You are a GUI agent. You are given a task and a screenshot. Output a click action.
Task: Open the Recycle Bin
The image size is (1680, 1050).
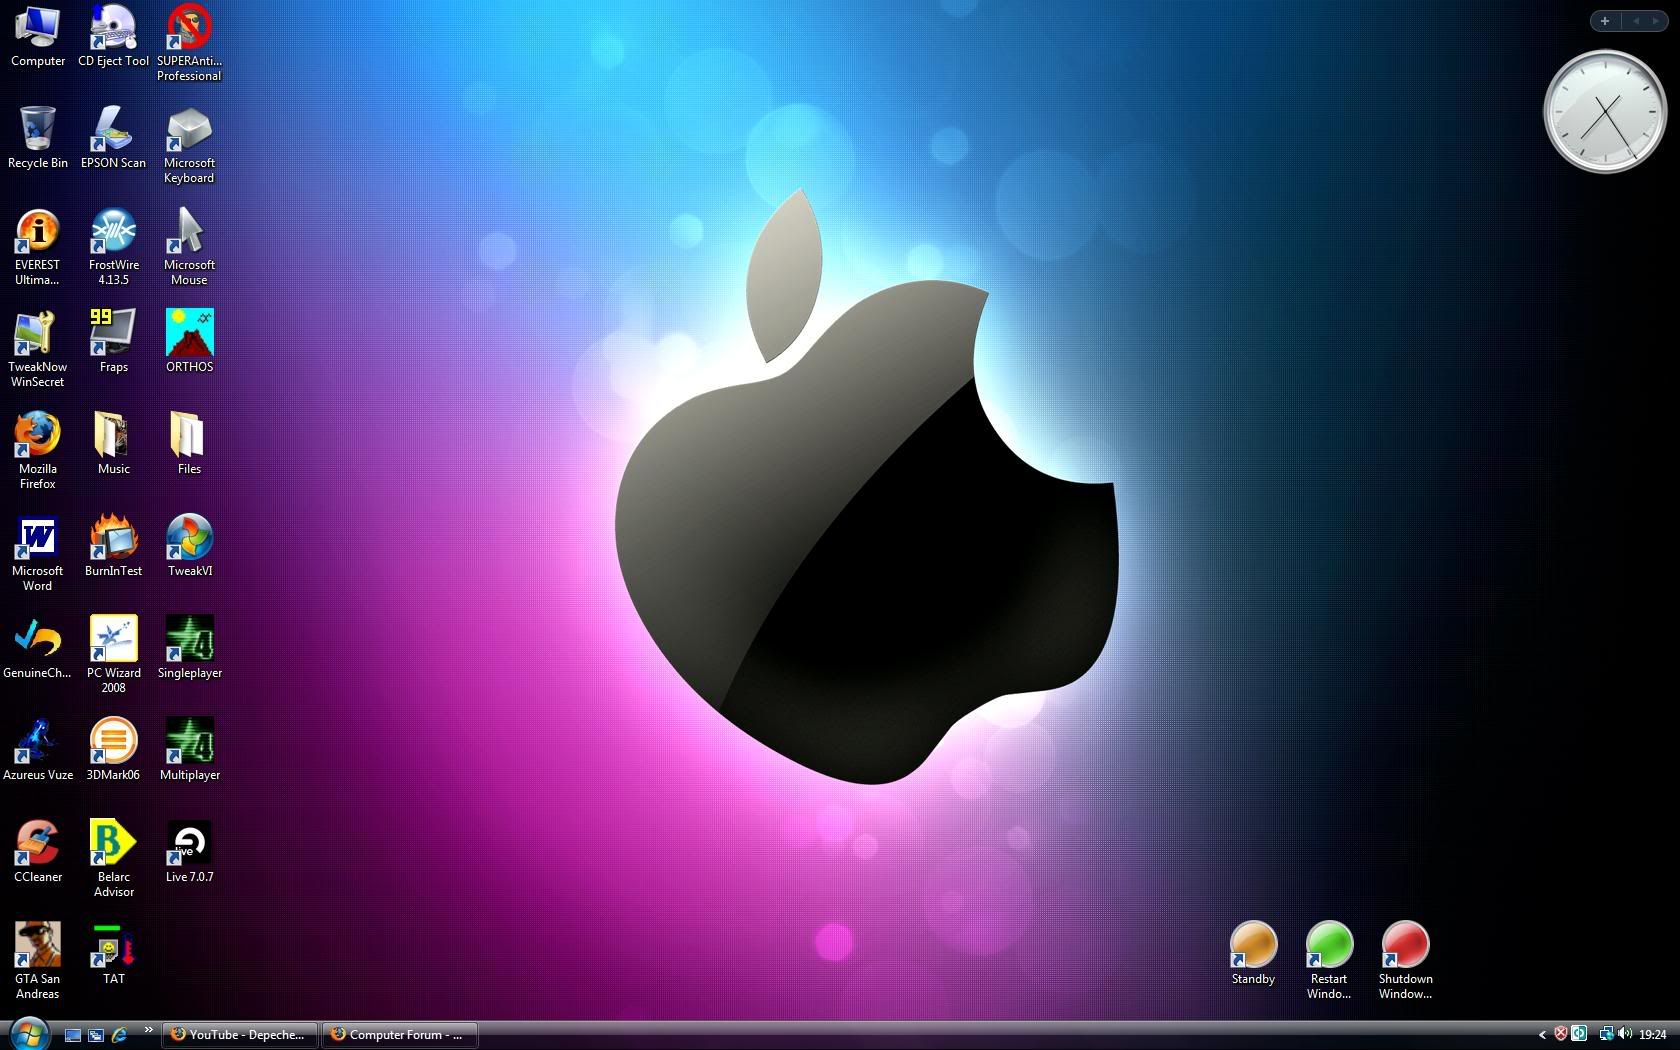(x=38, y=137)
